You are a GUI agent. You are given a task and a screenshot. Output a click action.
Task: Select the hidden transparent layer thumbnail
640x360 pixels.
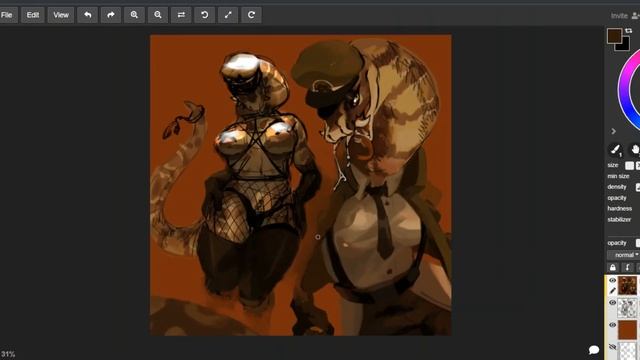tap(628, 351)
